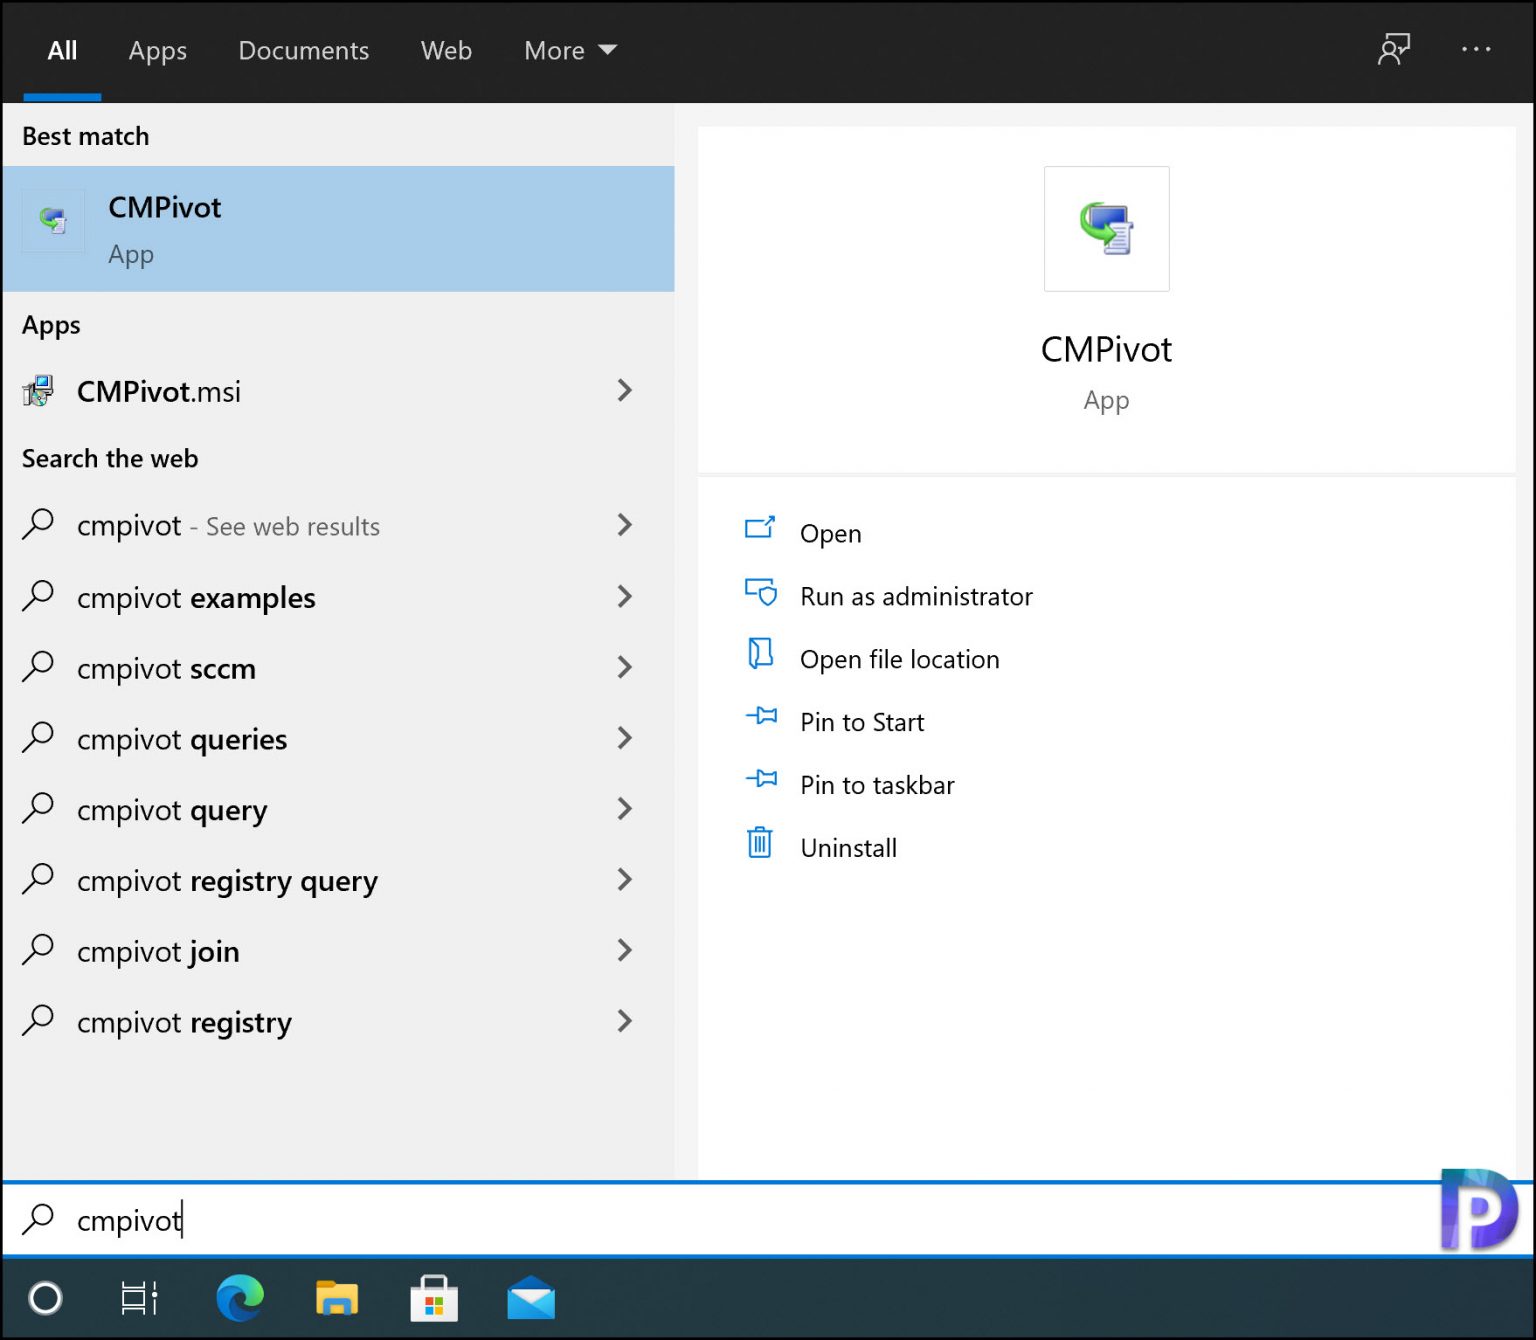The width and height of the screenshot is (1536, 1340).
Task: Expand chevron for cmpivot web results
Action: (625, 525)
